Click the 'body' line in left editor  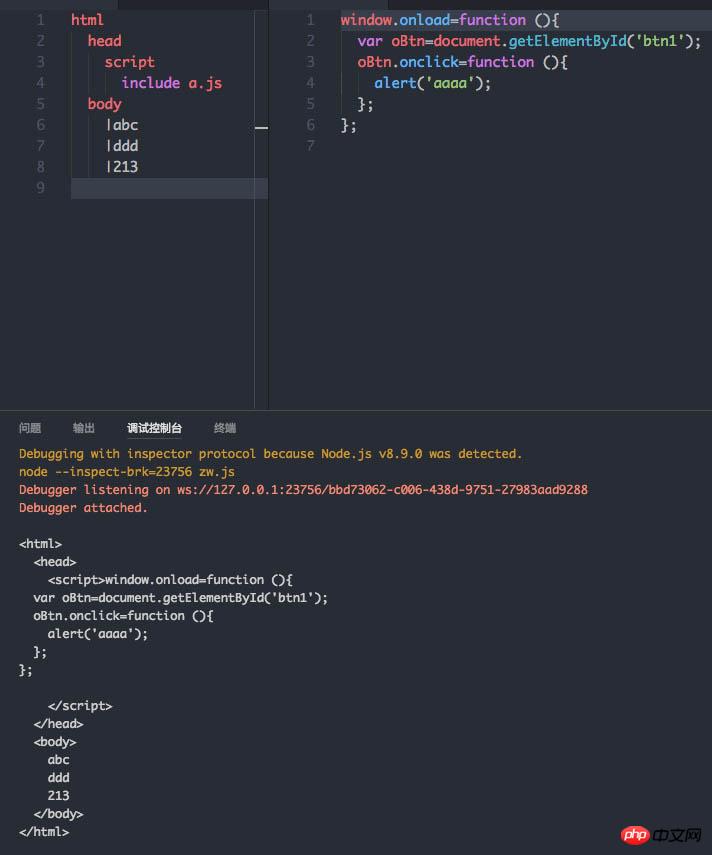click(x=105, y=104)
